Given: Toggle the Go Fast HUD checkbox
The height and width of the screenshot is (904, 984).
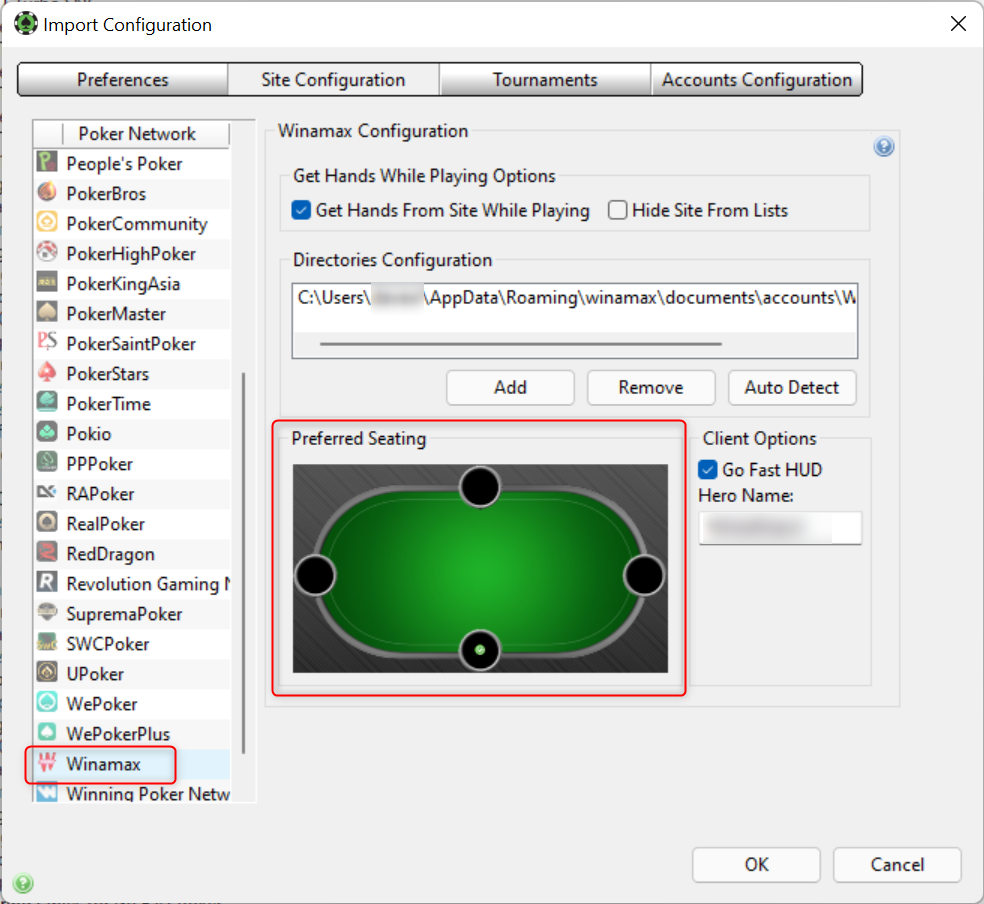Looking at the screenshot, I should (x=707, y=469).
